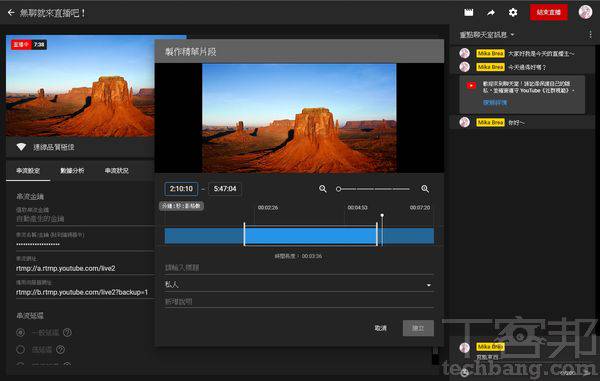Select the first latency radio button
The image size is (600, 381).
click(21, 332)
